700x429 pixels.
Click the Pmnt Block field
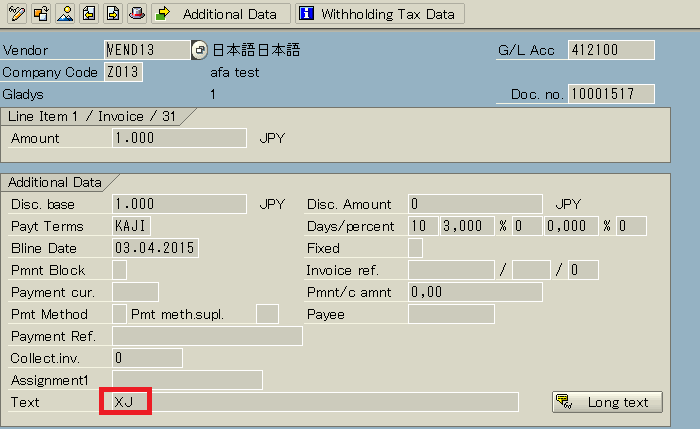(119, 270)
